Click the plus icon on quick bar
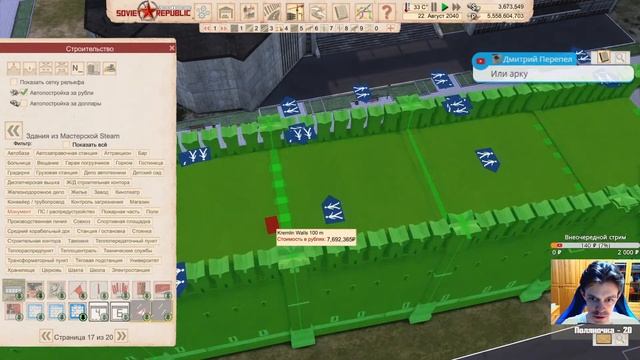Viewport: 640px width, 360px height. (391, 28)
